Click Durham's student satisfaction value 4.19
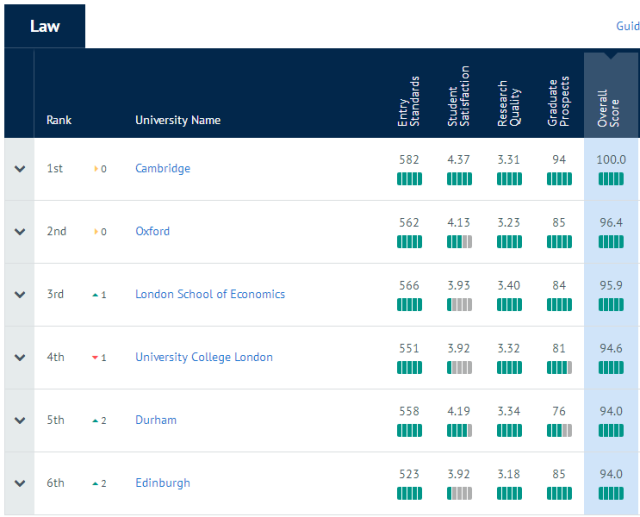Image resolution: width=640 pixels, height=517 pixels. (459, 411)
